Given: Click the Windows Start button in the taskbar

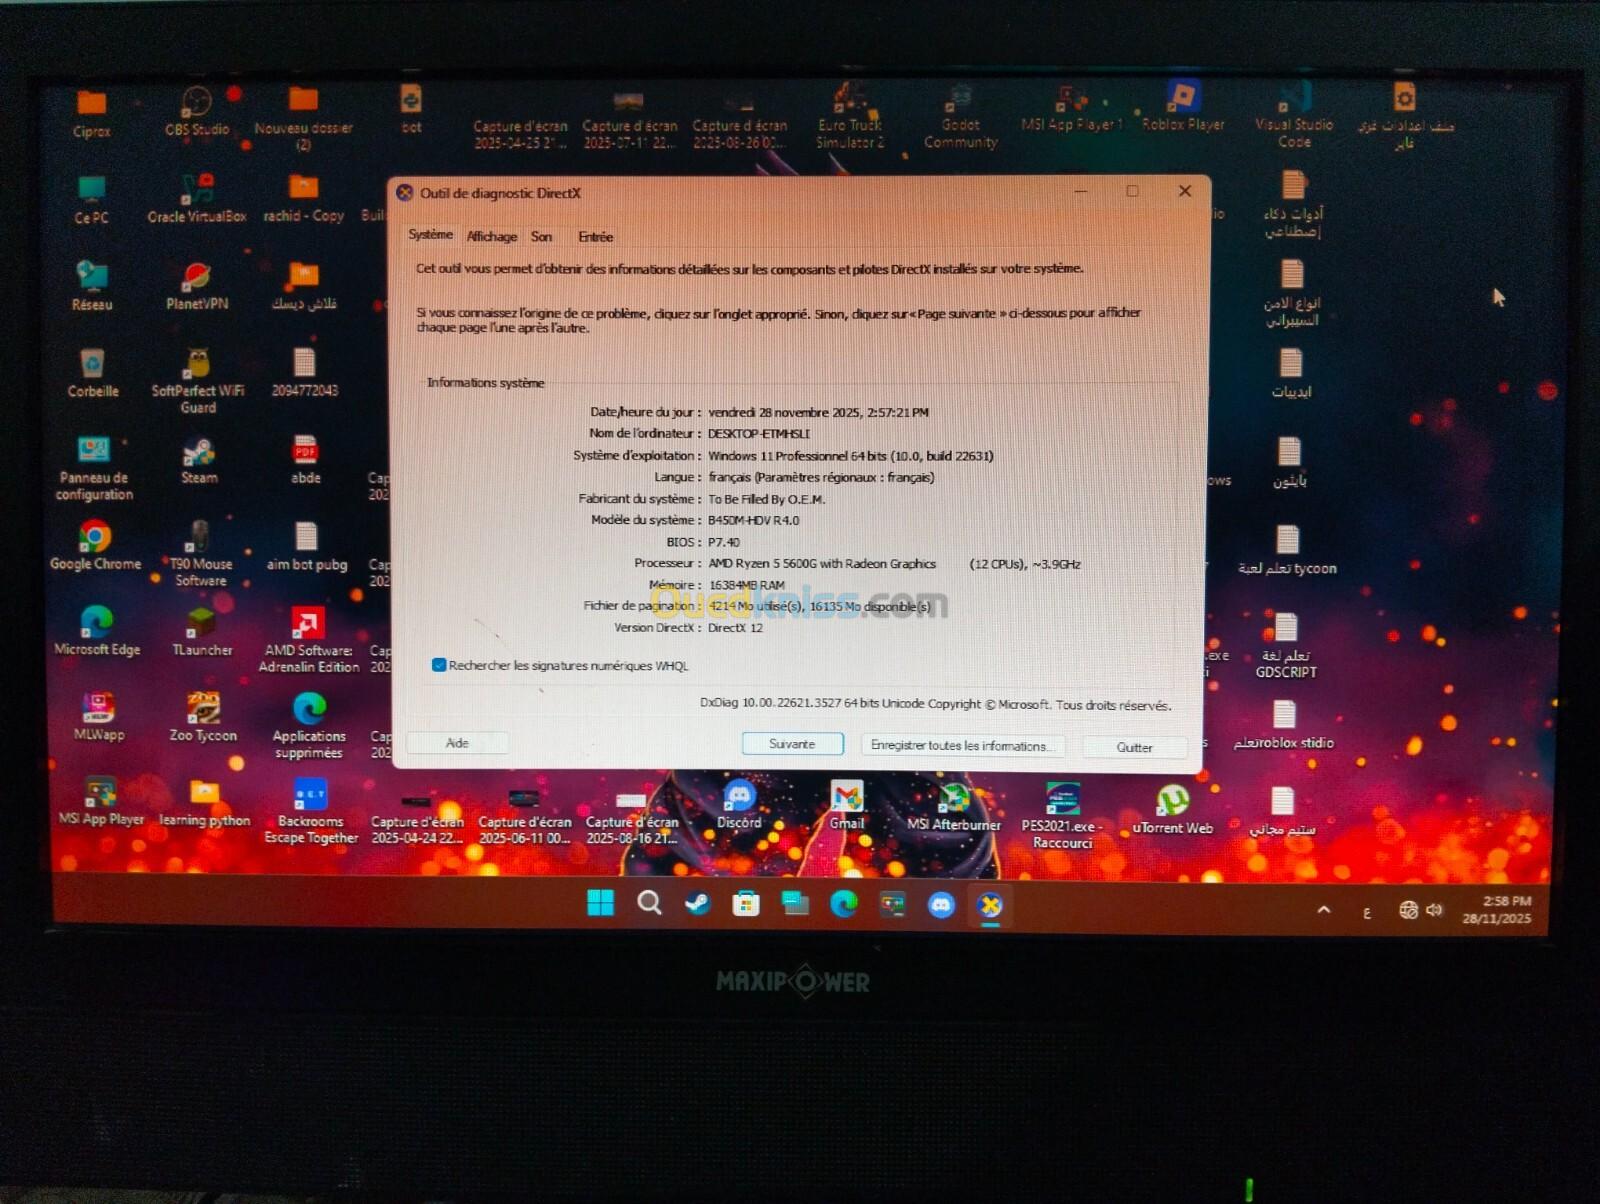Looking at the screenshot, I should click(600, 903).
